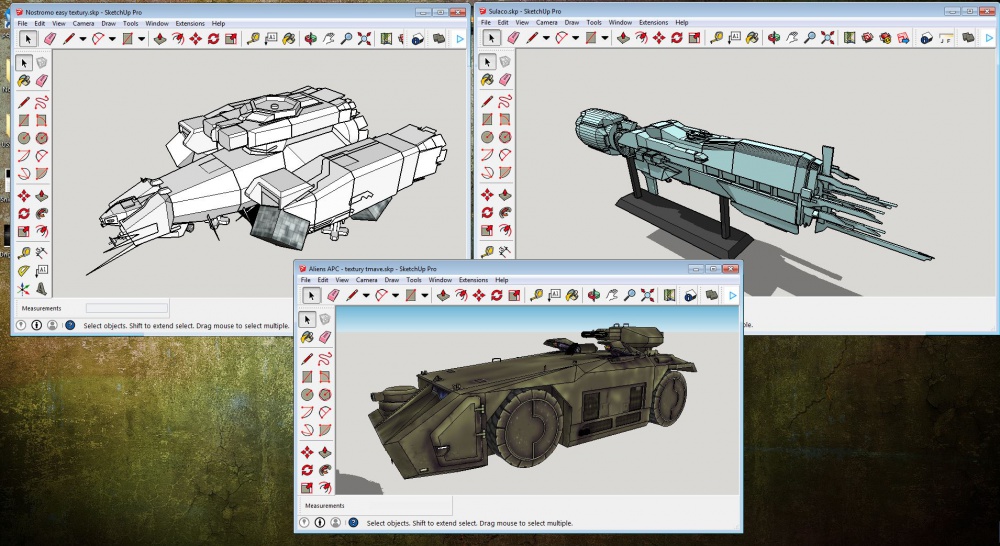Open 3D Warehouse in Sulaco top toolbar
1000x546 pixels.
[867, 38]
